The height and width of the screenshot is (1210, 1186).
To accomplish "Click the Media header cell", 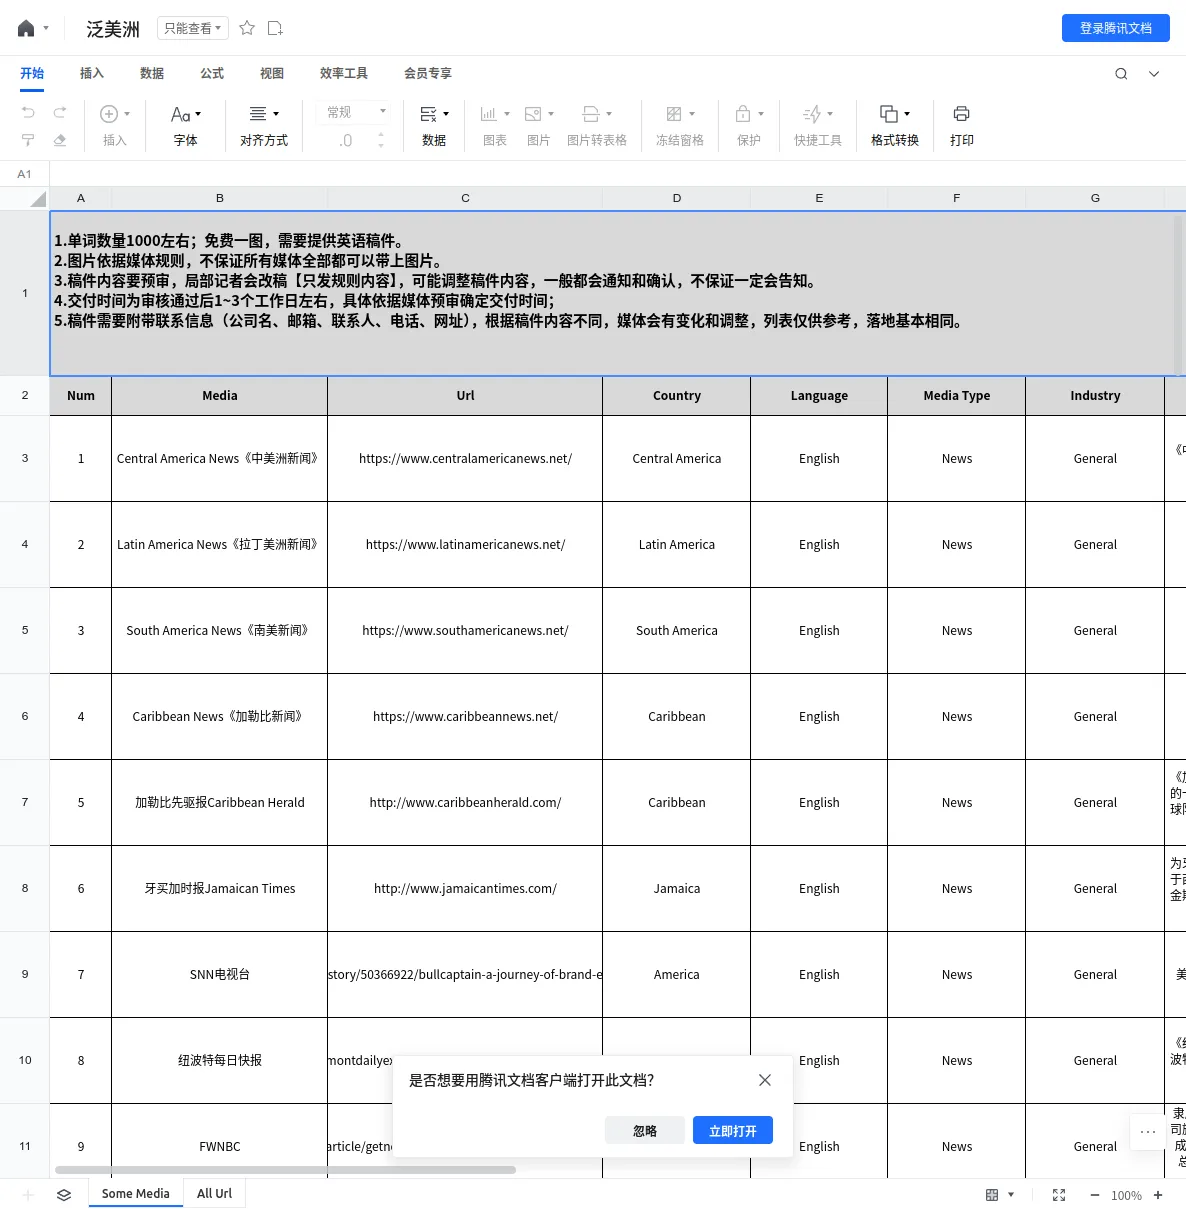I will click(220, 396).
